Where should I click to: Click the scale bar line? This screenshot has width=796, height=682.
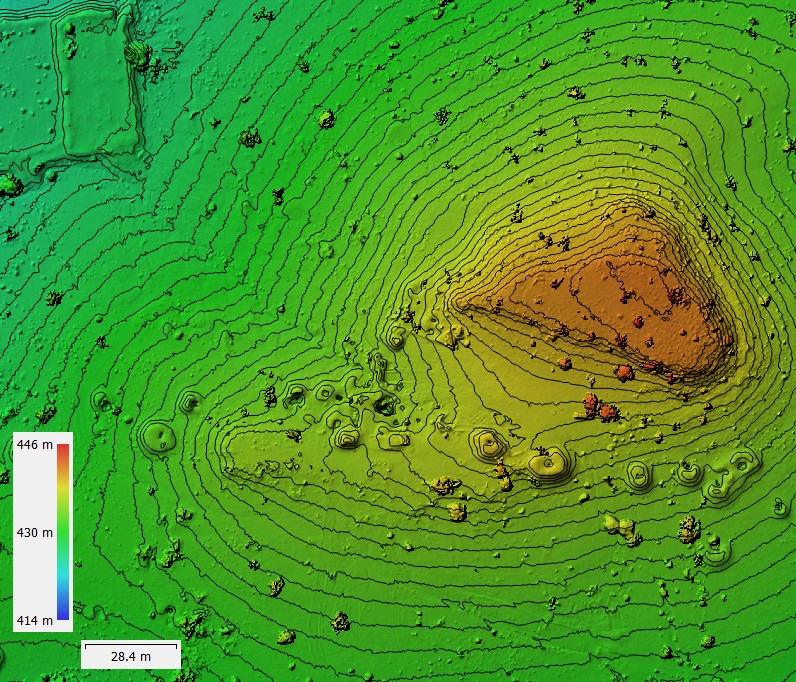pyautogui.click(x=131, y=645)
